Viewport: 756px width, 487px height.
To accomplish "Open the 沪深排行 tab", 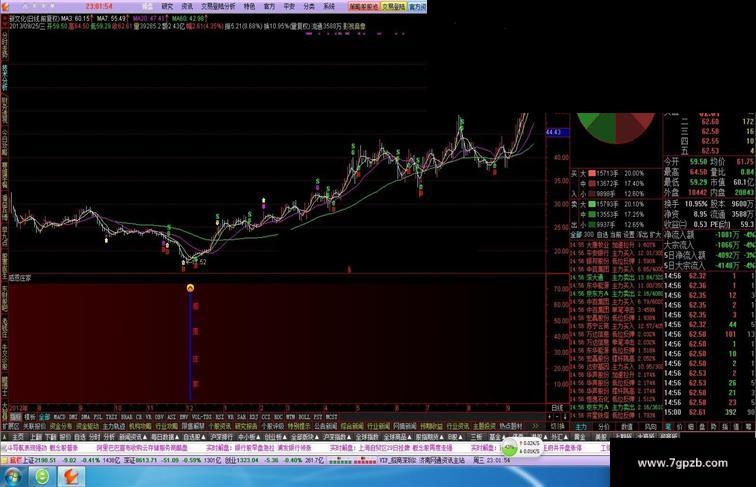I will pos(220,437).
